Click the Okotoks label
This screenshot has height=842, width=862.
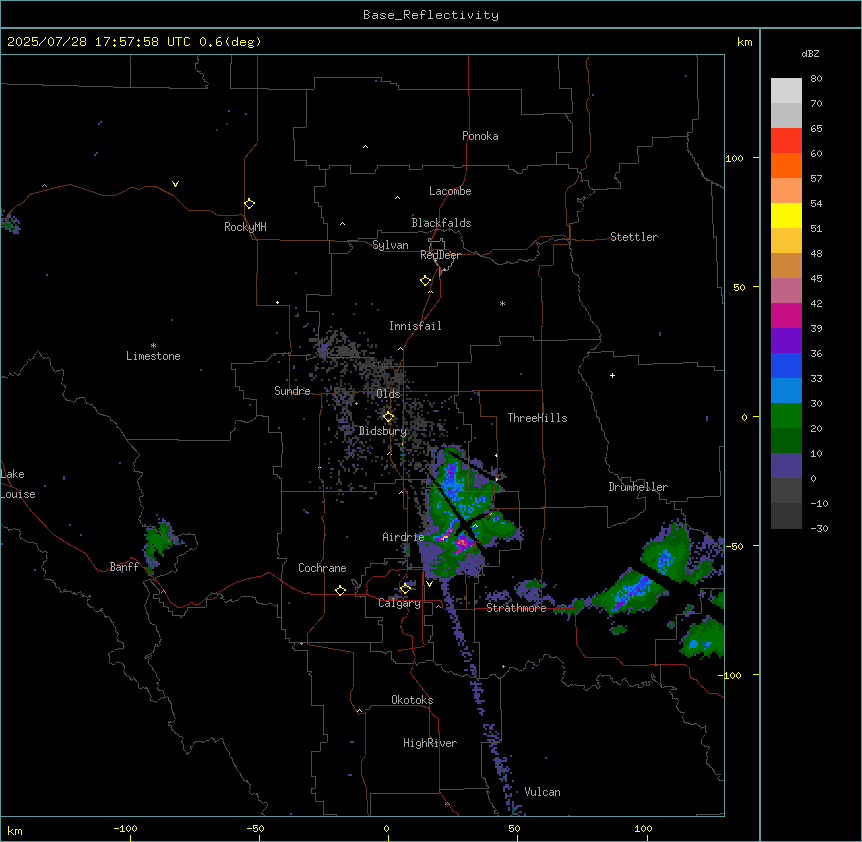coord(412,700)
